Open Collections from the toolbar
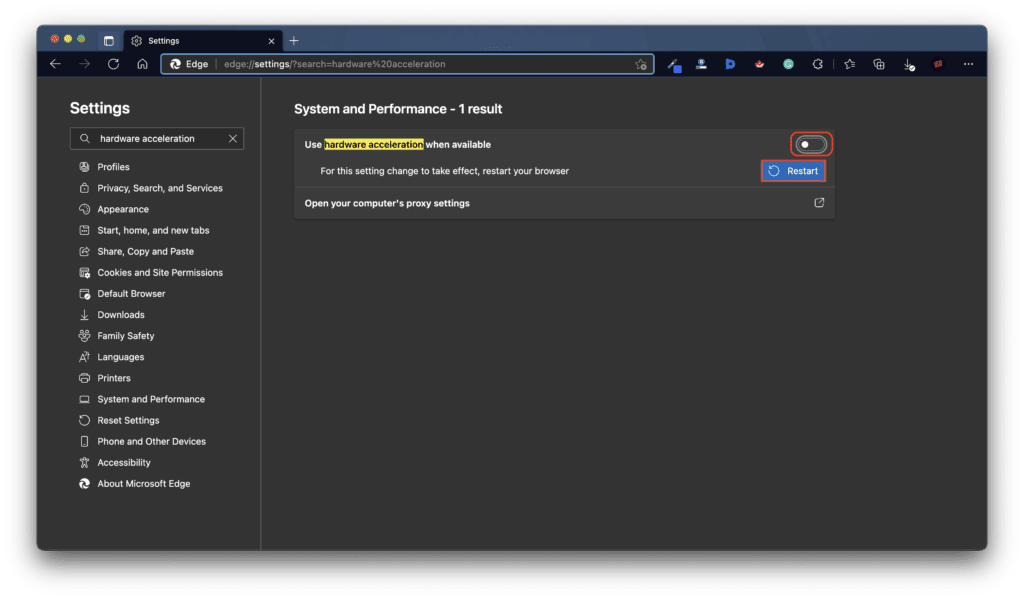 (x=878, y=63)
